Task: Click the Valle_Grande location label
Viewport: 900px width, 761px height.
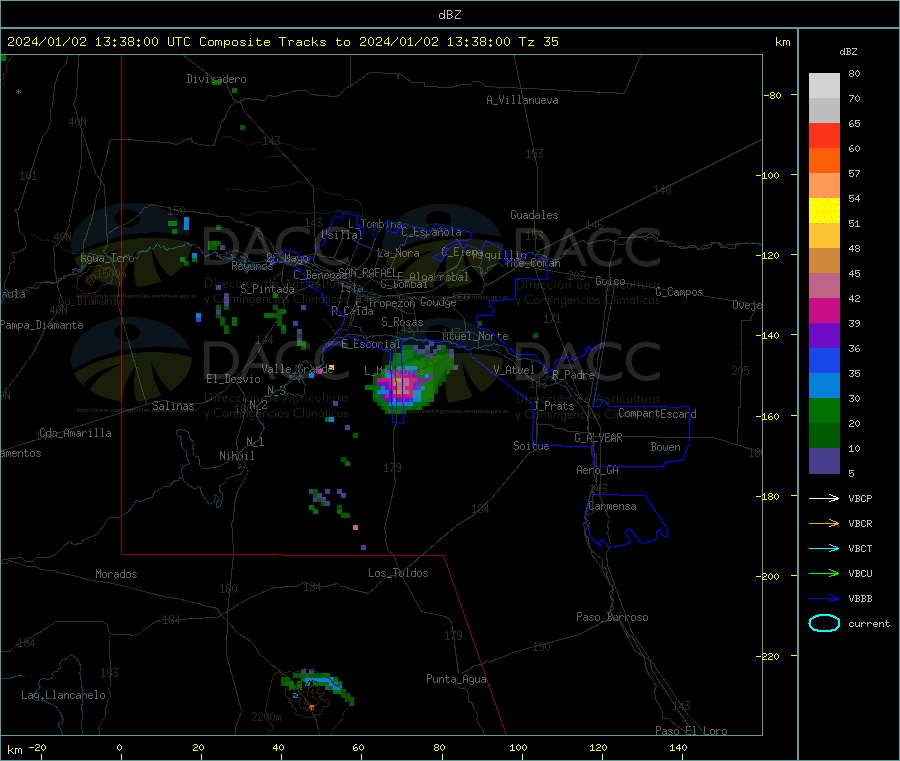Action: pyautogui.click(x=297, y=368)
